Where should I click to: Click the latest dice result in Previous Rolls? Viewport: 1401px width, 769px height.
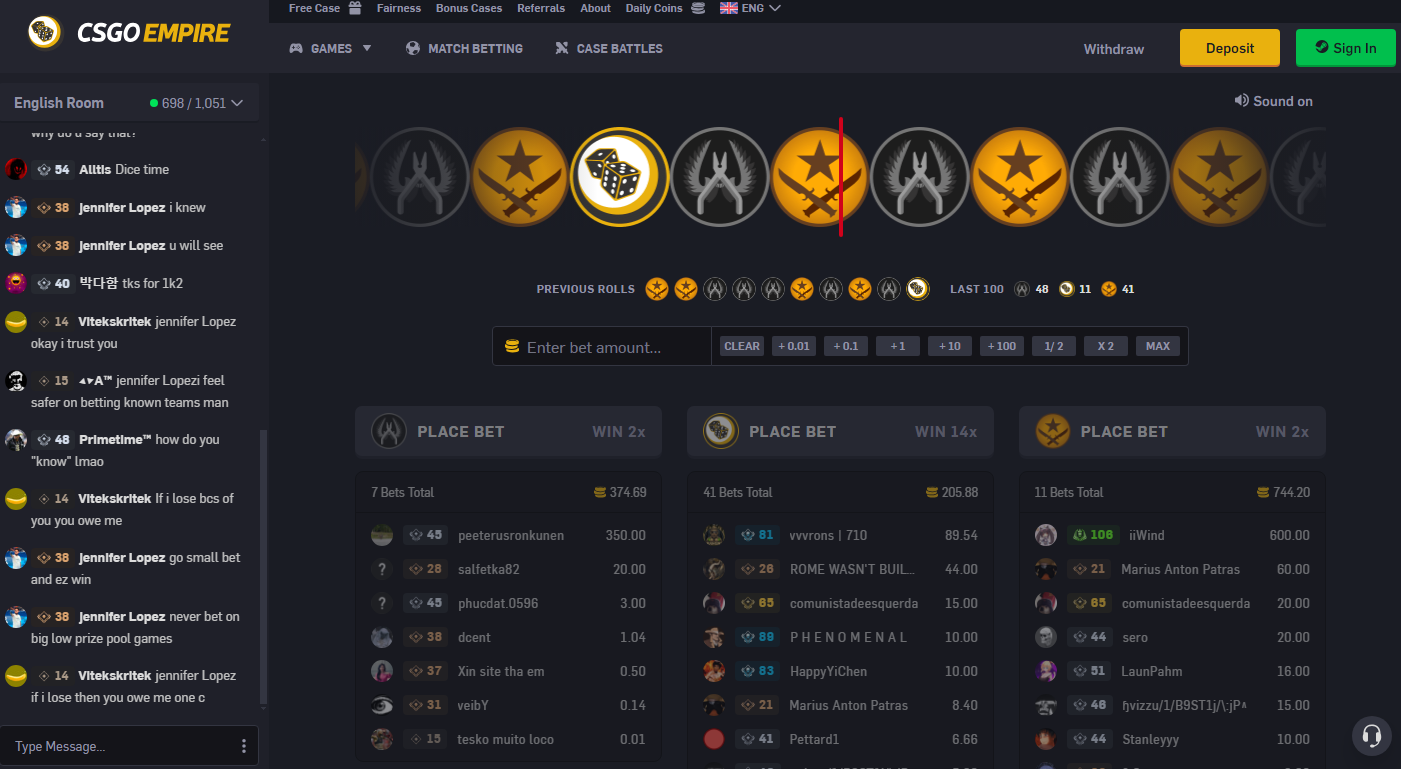(x=917, y=289)
